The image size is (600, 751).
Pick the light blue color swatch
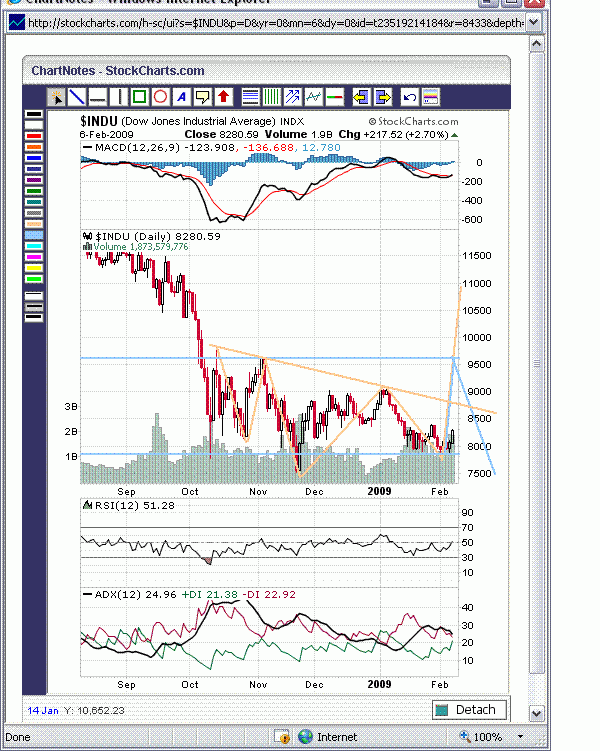click(34, 235)
